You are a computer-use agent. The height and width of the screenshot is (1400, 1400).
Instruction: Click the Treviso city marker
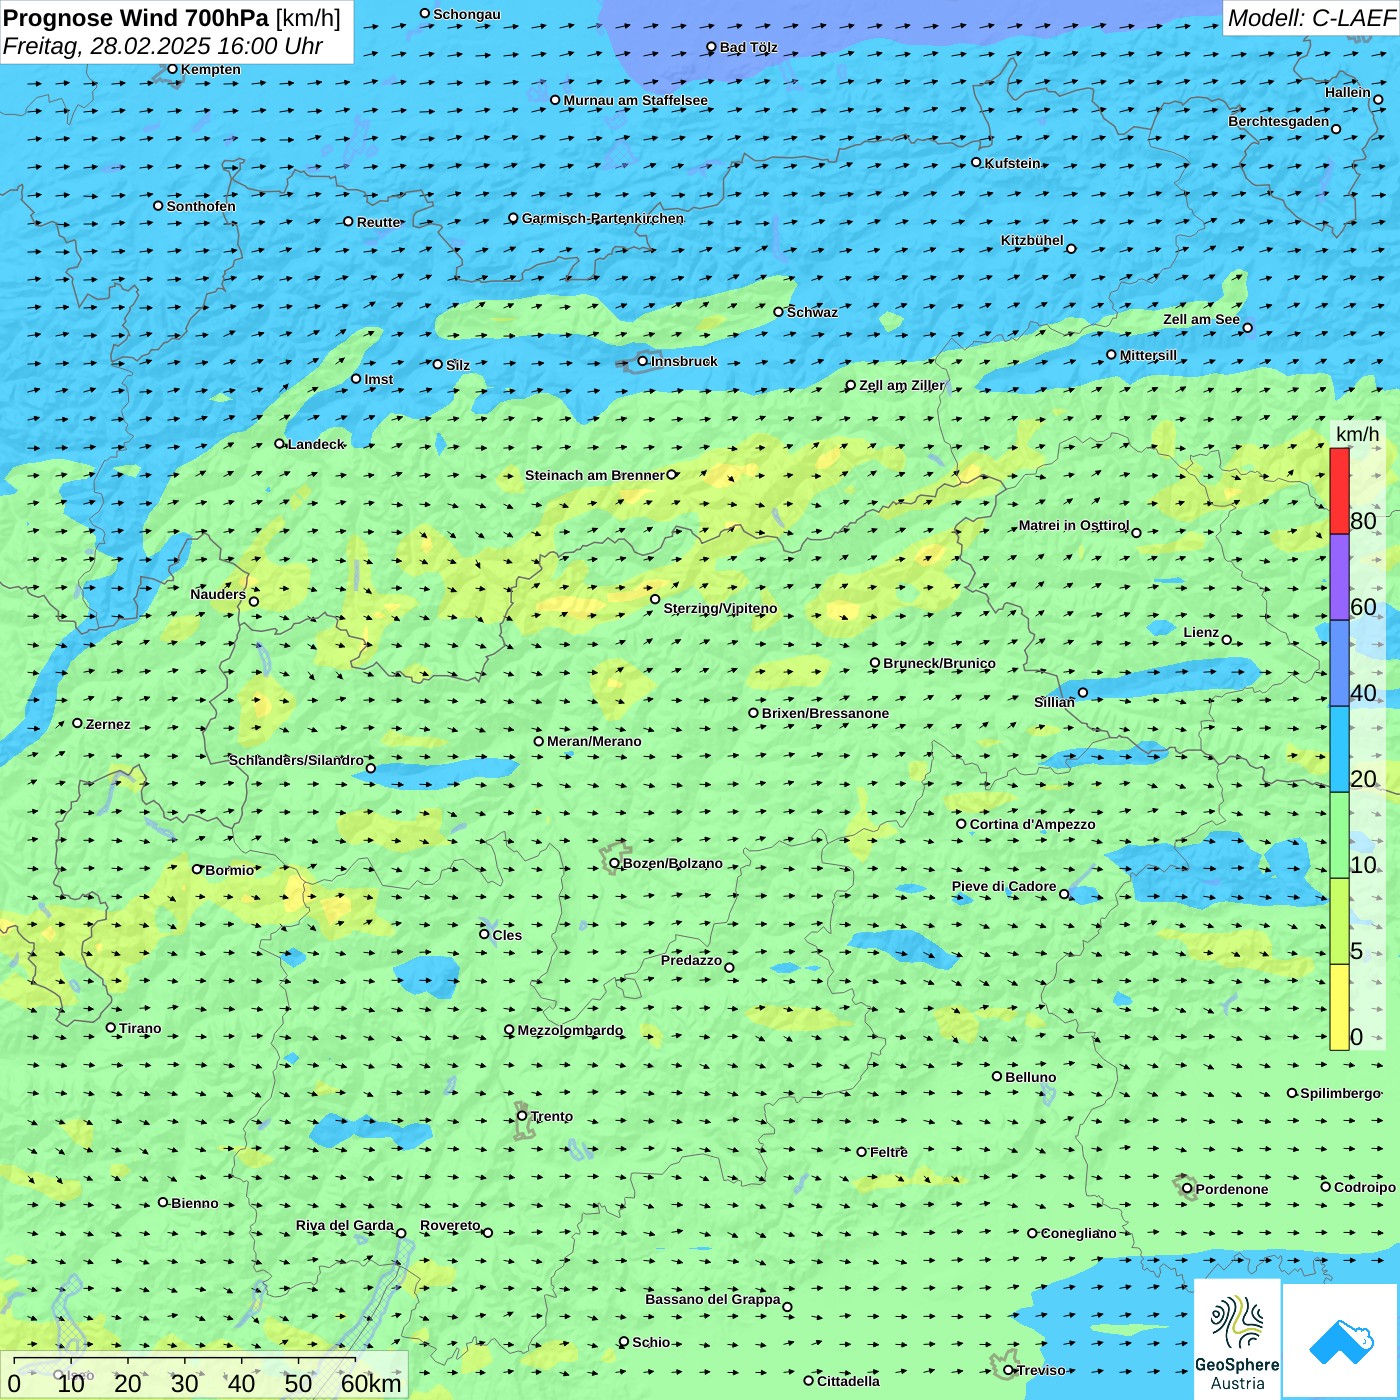pos(1009,1370)
